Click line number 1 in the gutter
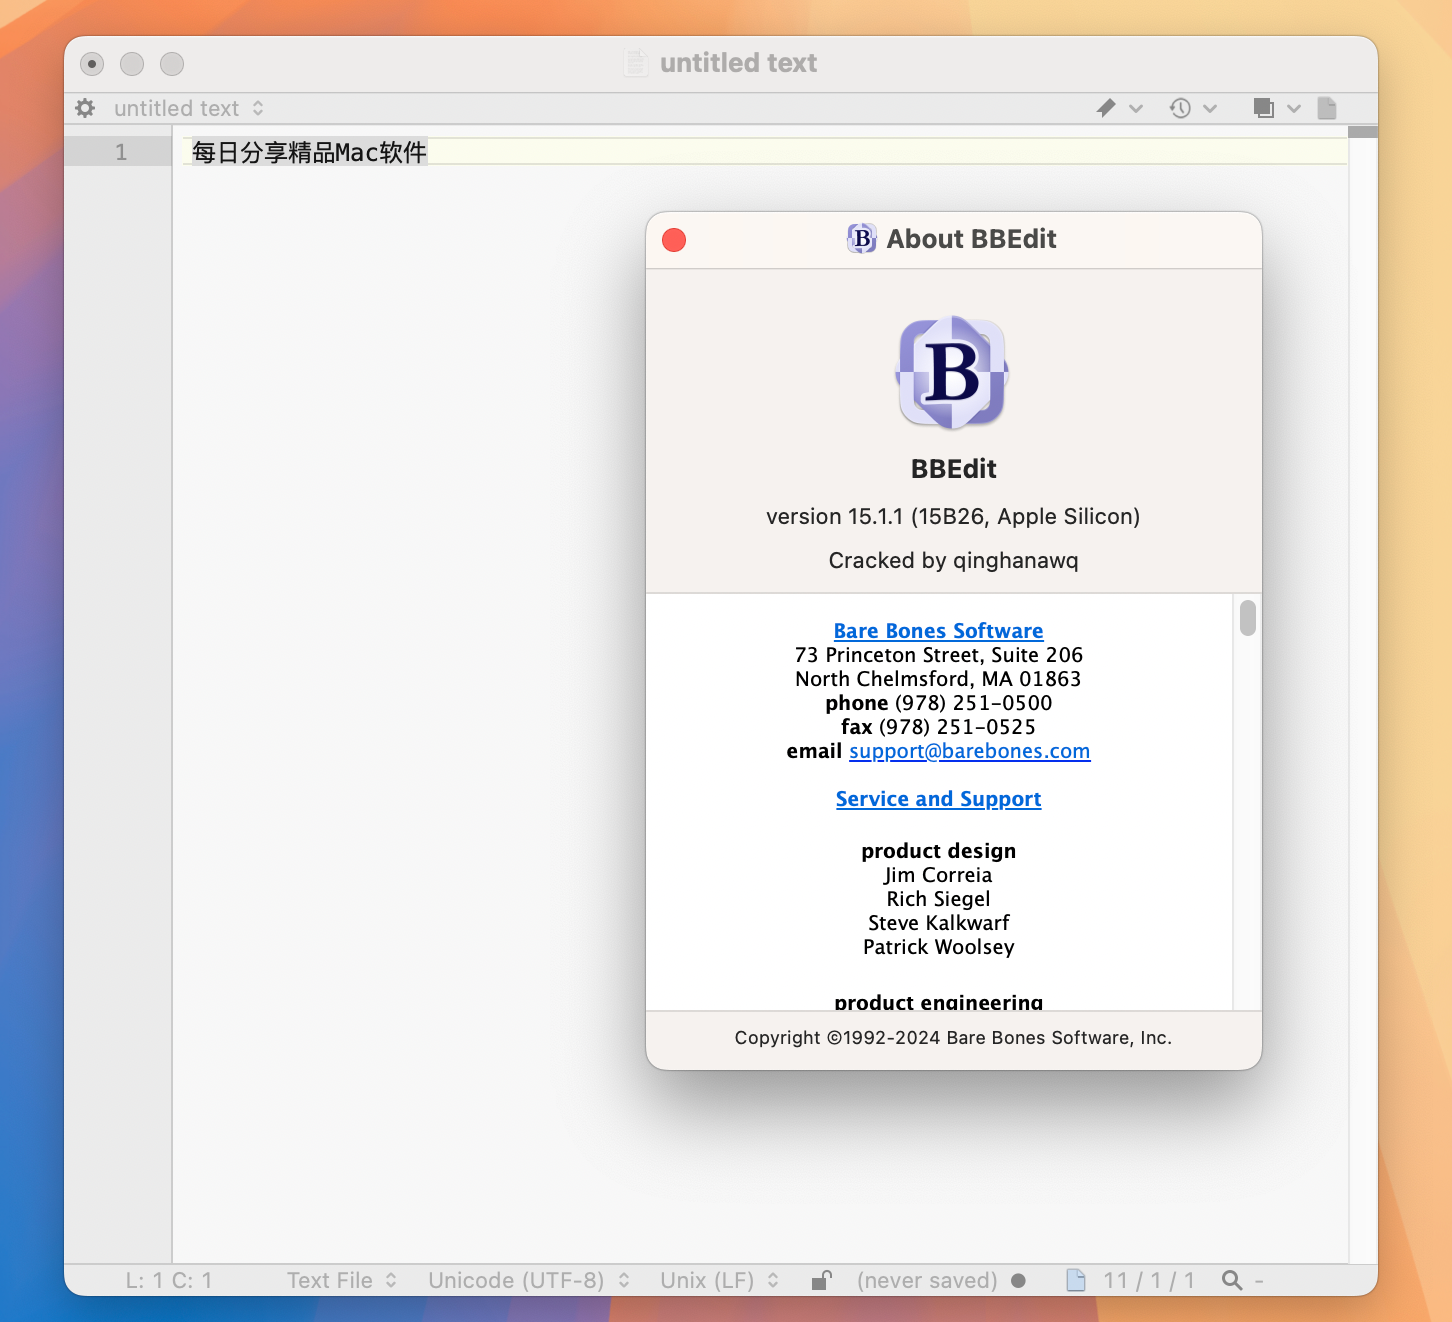Viewport: 1452px width, 1322px height. point(121,152)
